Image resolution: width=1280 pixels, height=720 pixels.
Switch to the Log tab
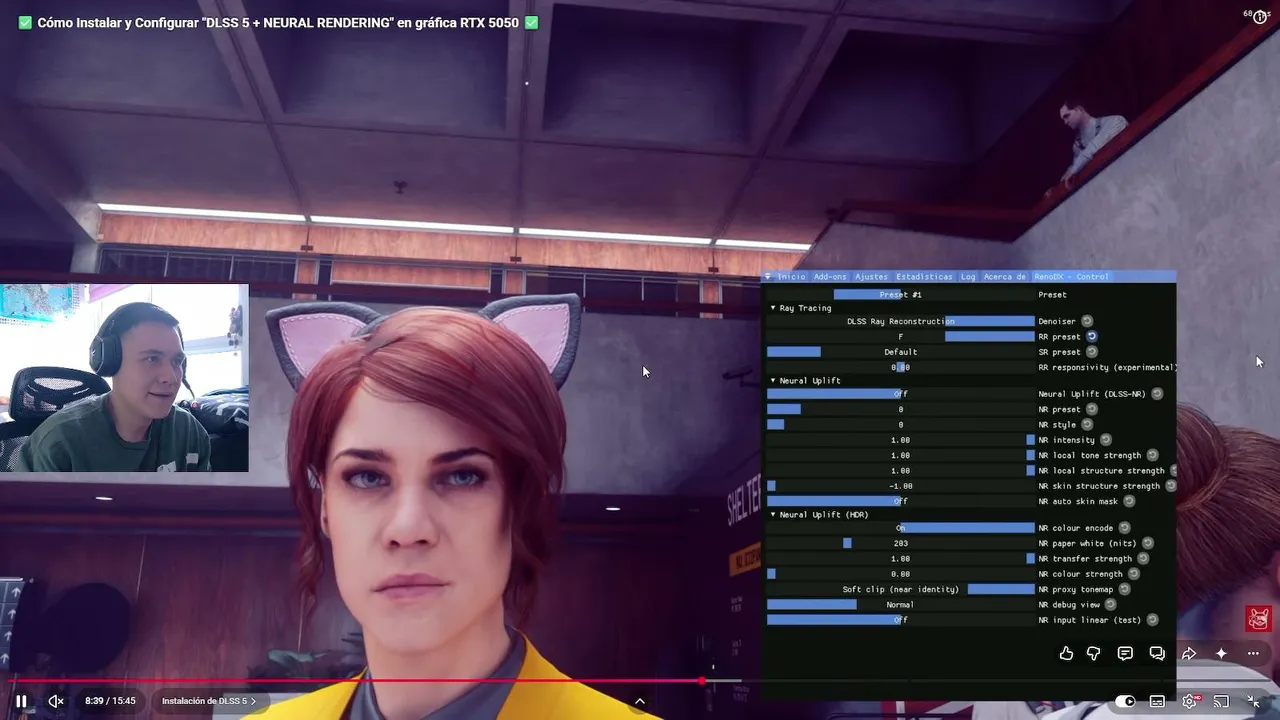click(968, 277)
